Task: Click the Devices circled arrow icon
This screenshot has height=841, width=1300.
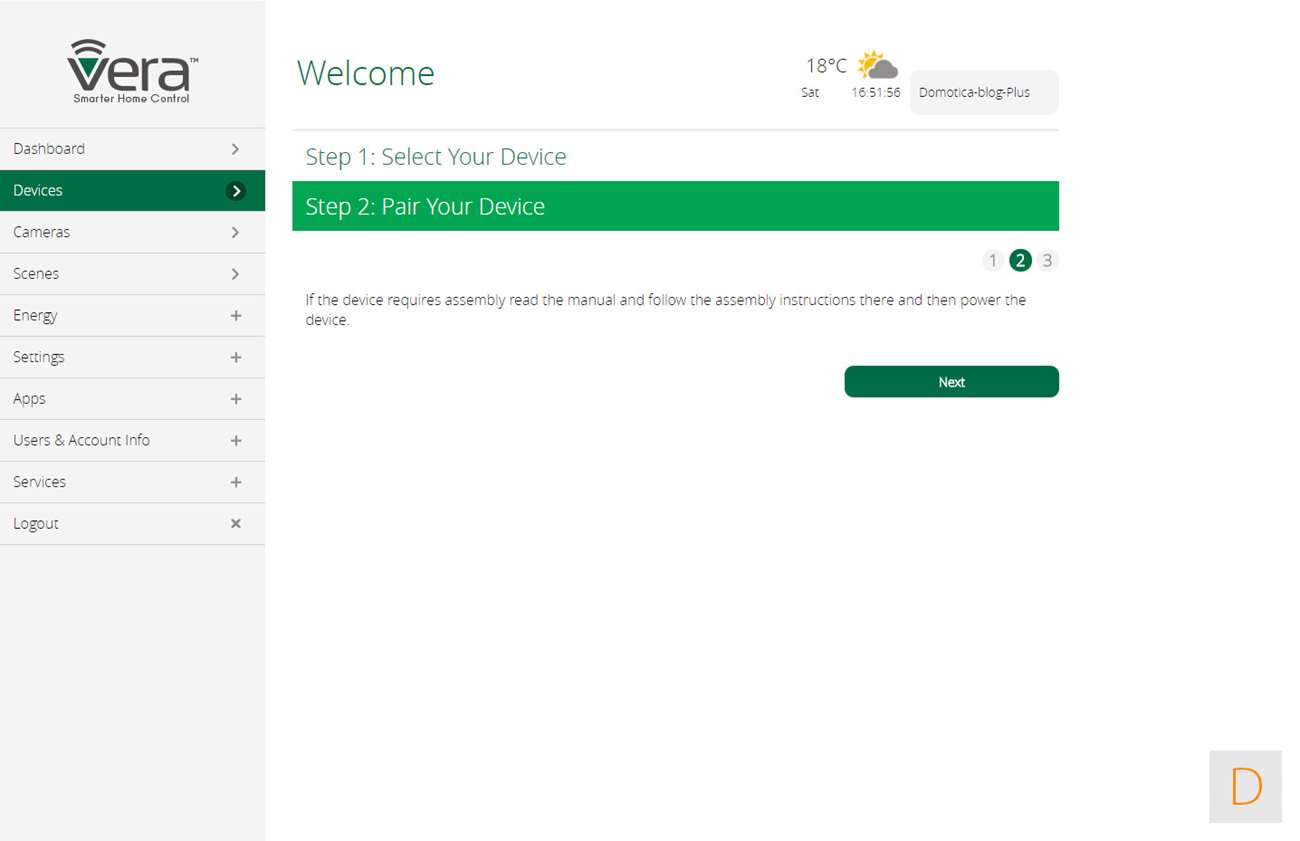Action: (236, 191)
